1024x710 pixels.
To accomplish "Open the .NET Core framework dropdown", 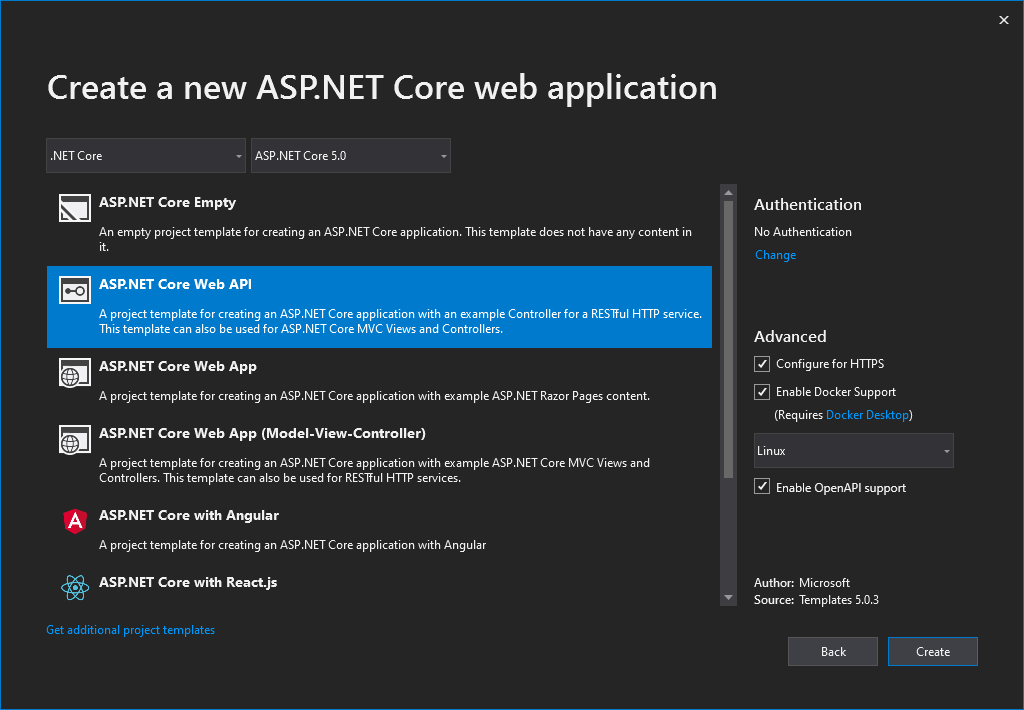I will coord(146,155).
